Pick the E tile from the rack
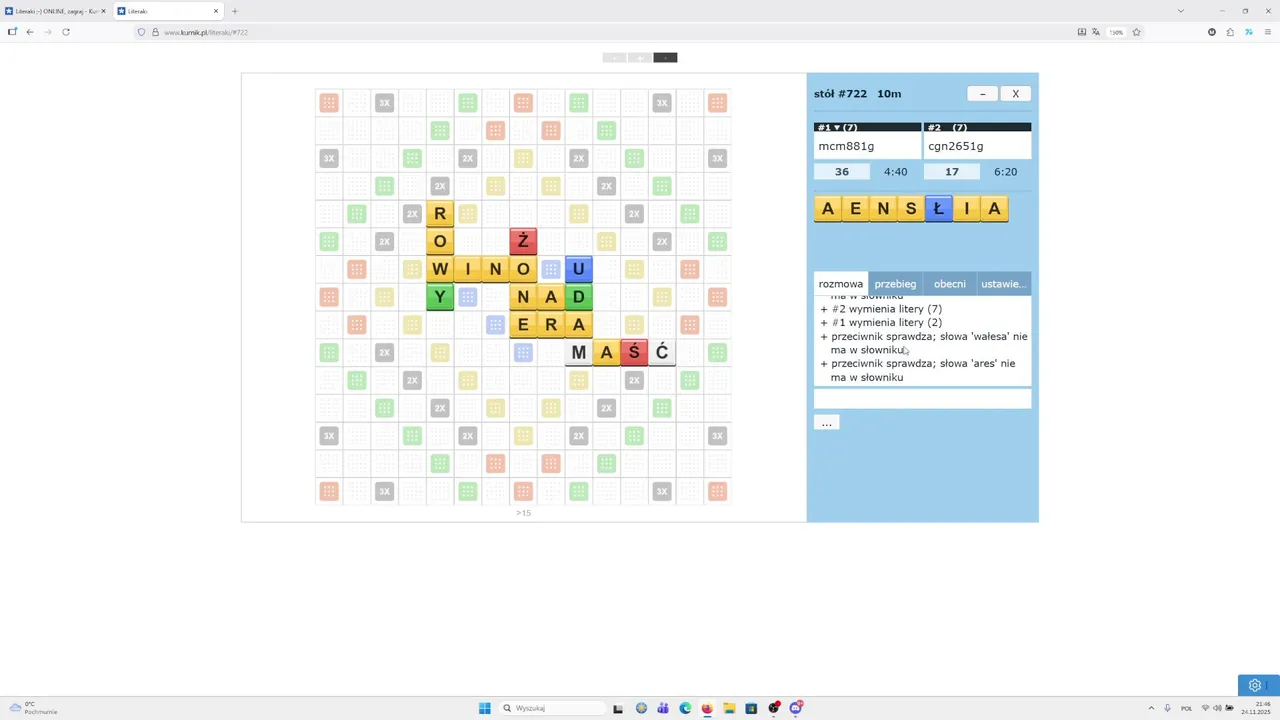This screenshot has height=720, width=1280. [855, 209]
